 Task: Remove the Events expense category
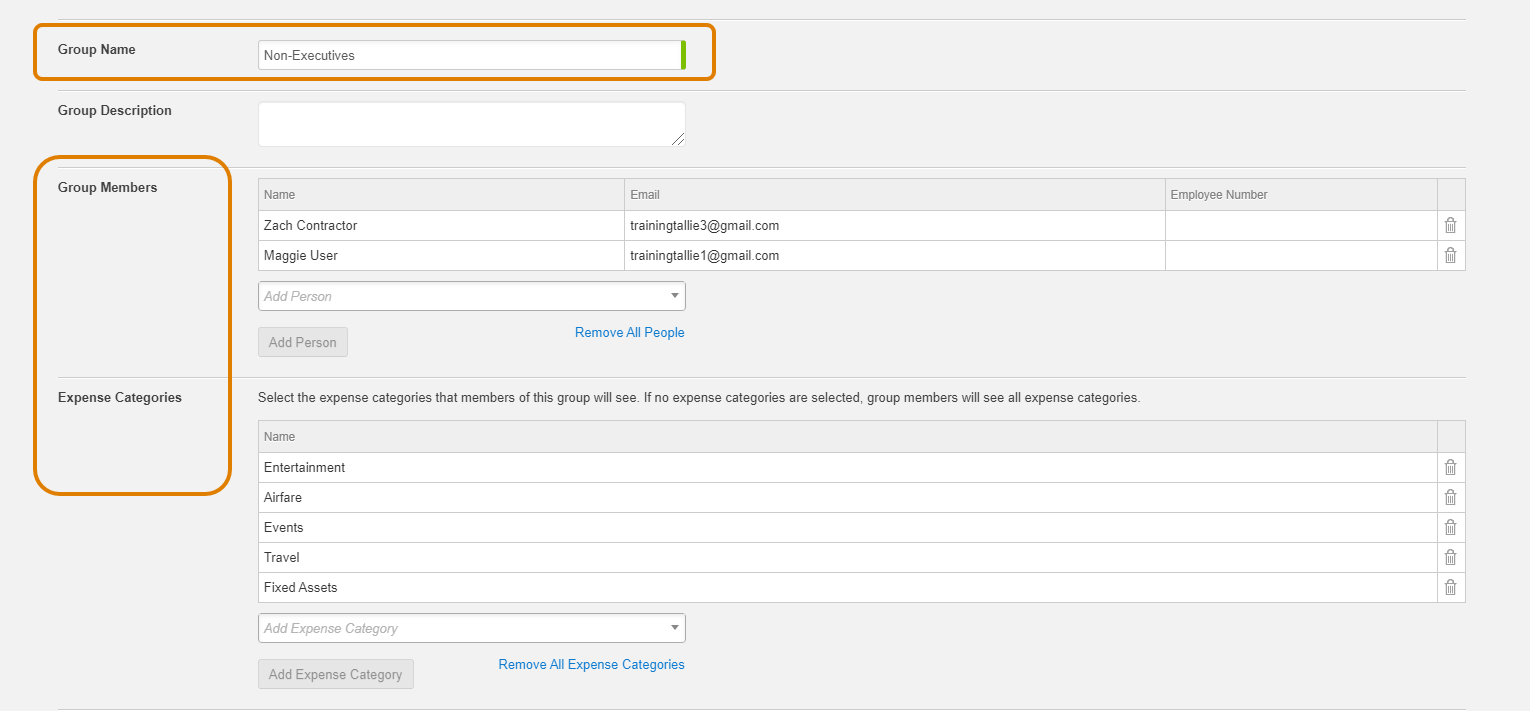click(1450, 528)
